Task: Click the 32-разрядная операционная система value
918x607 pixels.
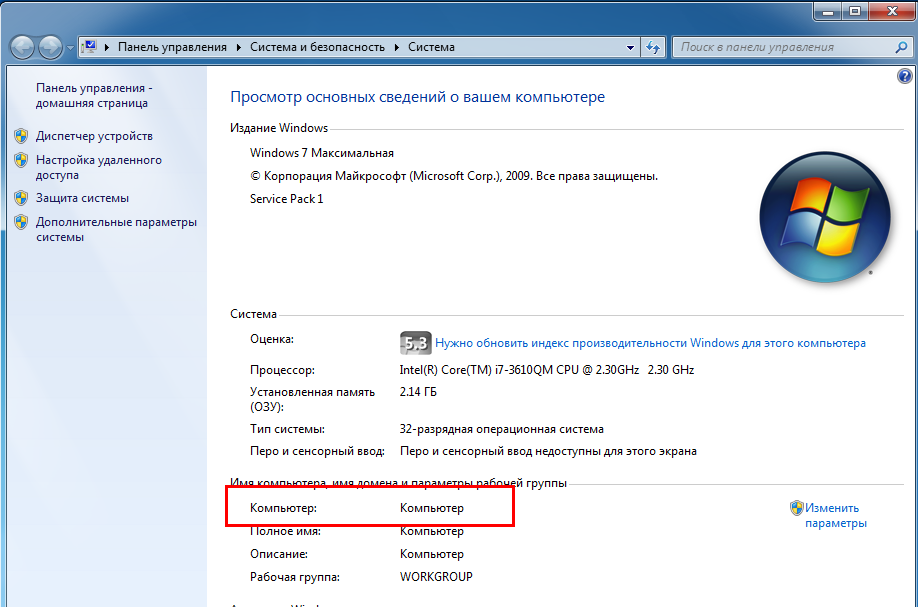Action: (x=501, y=429)
